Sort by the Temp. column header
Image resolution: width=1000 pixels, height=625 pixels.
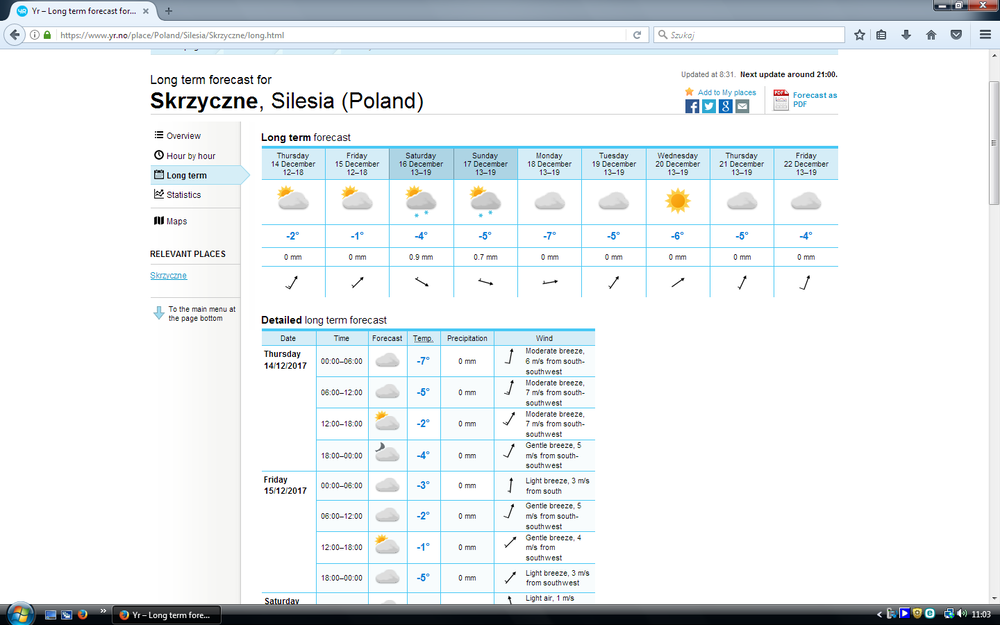tap(423, 339)
